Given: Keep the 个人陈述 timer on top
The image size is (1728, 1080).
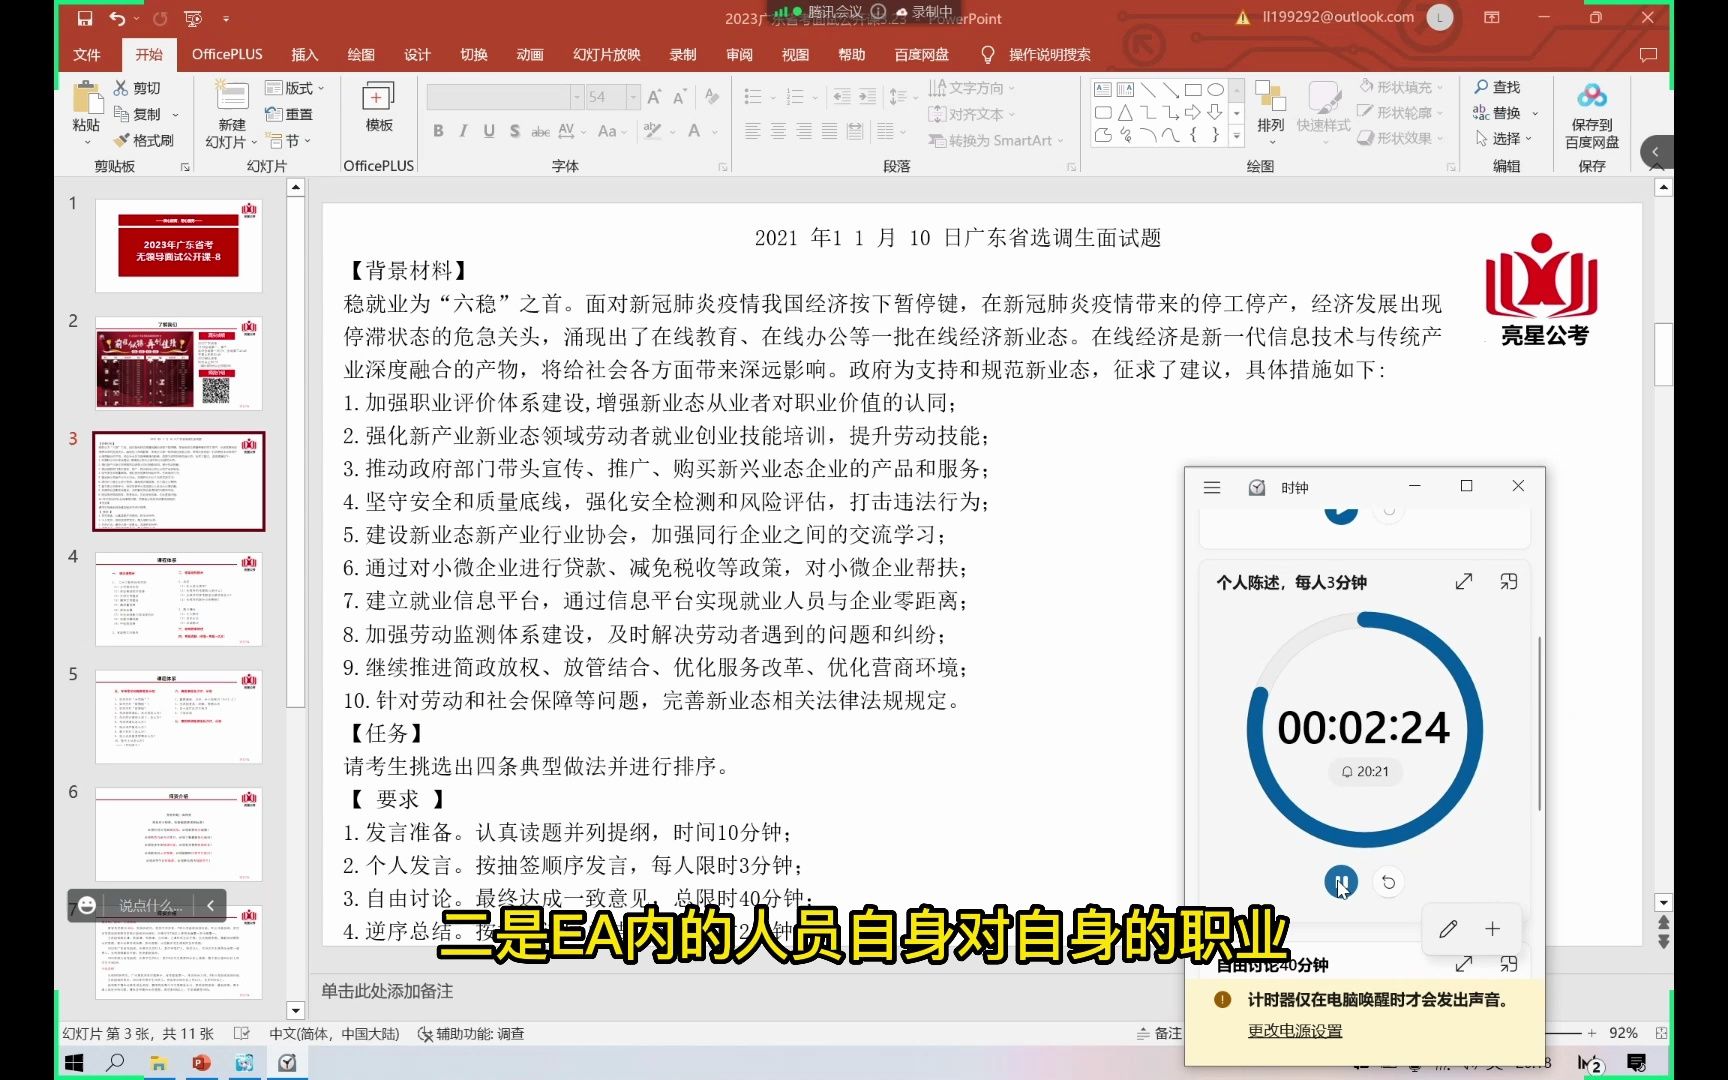Looking at the screenshot, I should click(x=1509, y=582).
